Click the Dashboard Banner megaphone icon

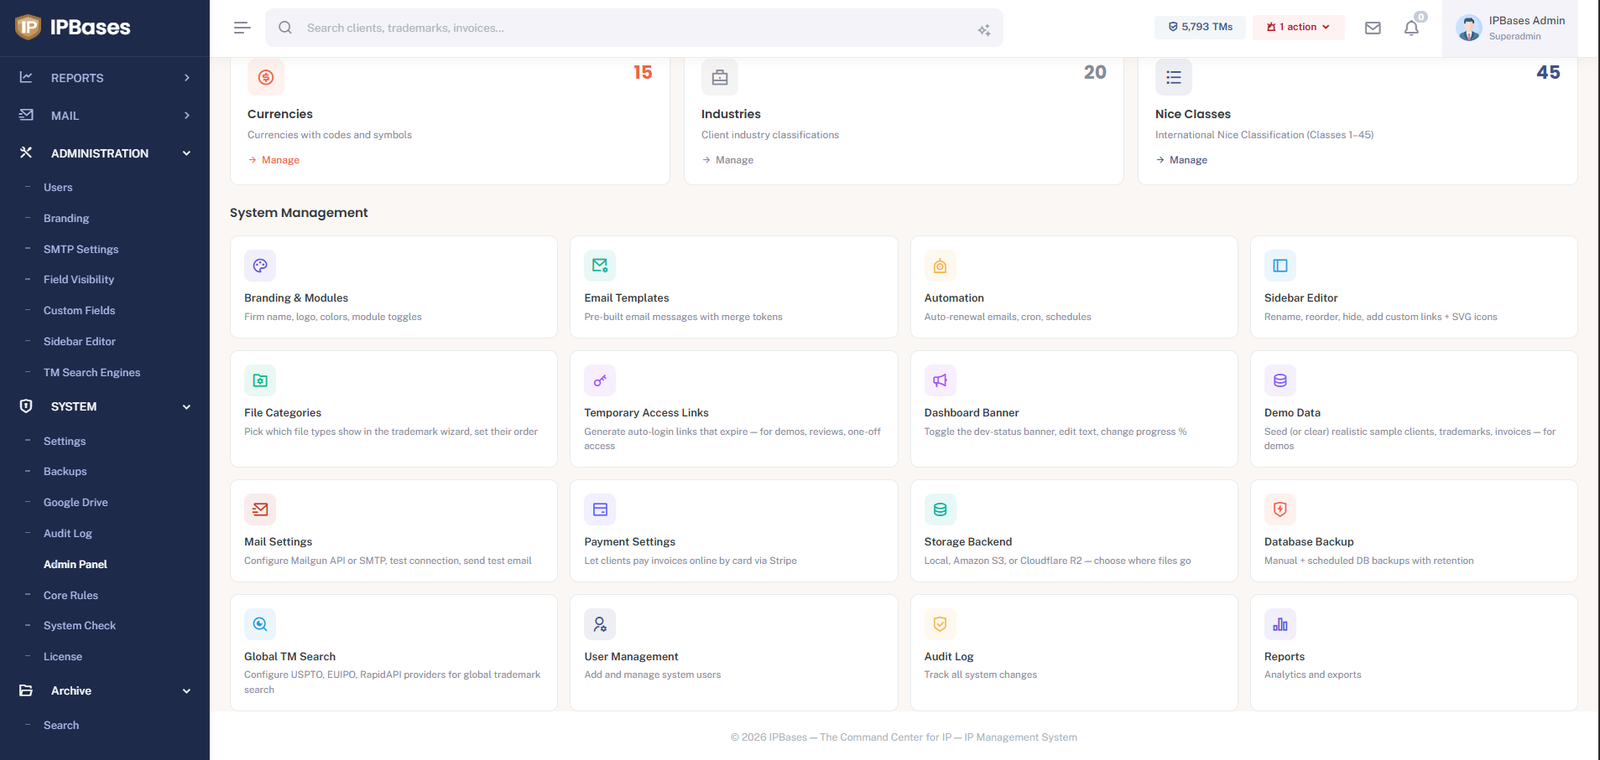[x=940, y=380]
